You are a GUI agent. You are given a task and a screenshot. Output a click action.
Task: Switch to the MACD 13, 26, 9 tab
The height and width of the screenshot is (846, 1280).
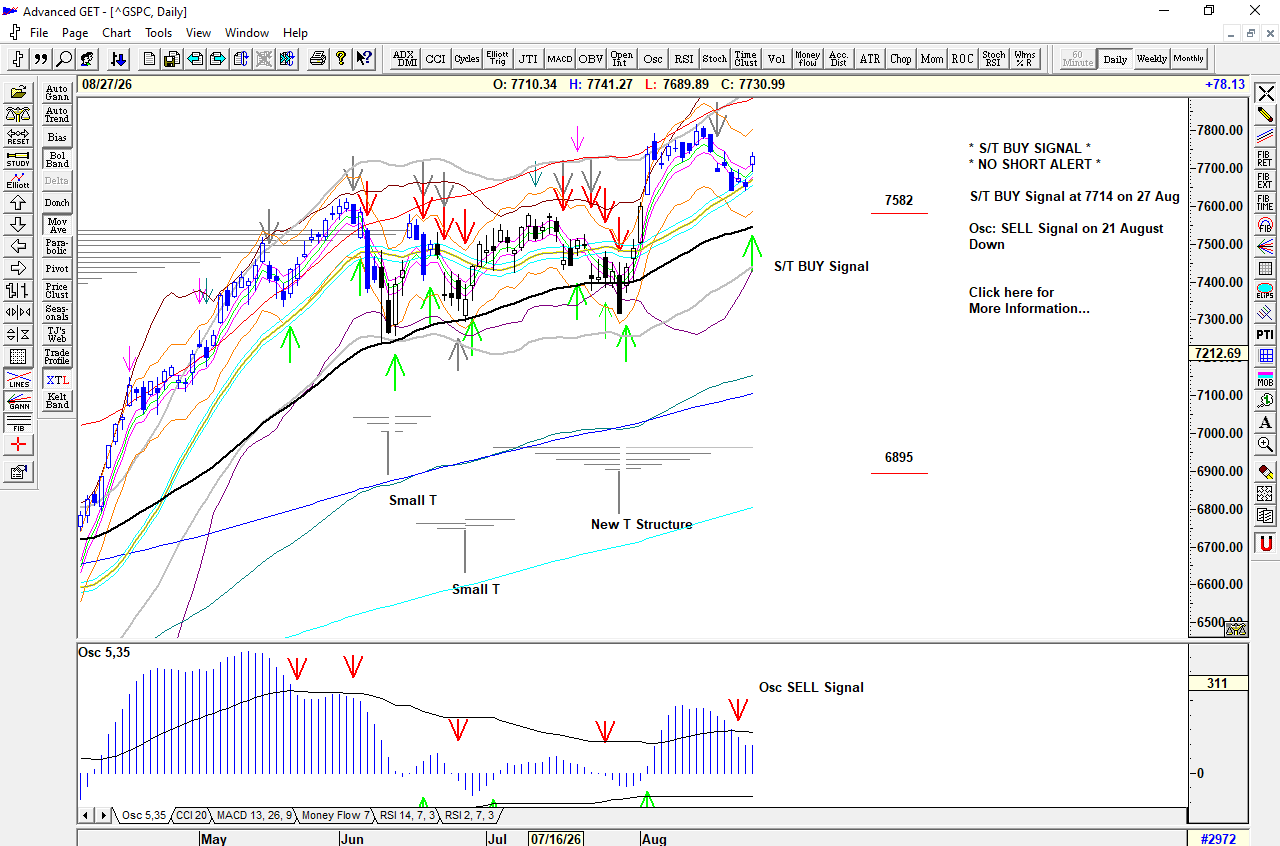point(254,816)
